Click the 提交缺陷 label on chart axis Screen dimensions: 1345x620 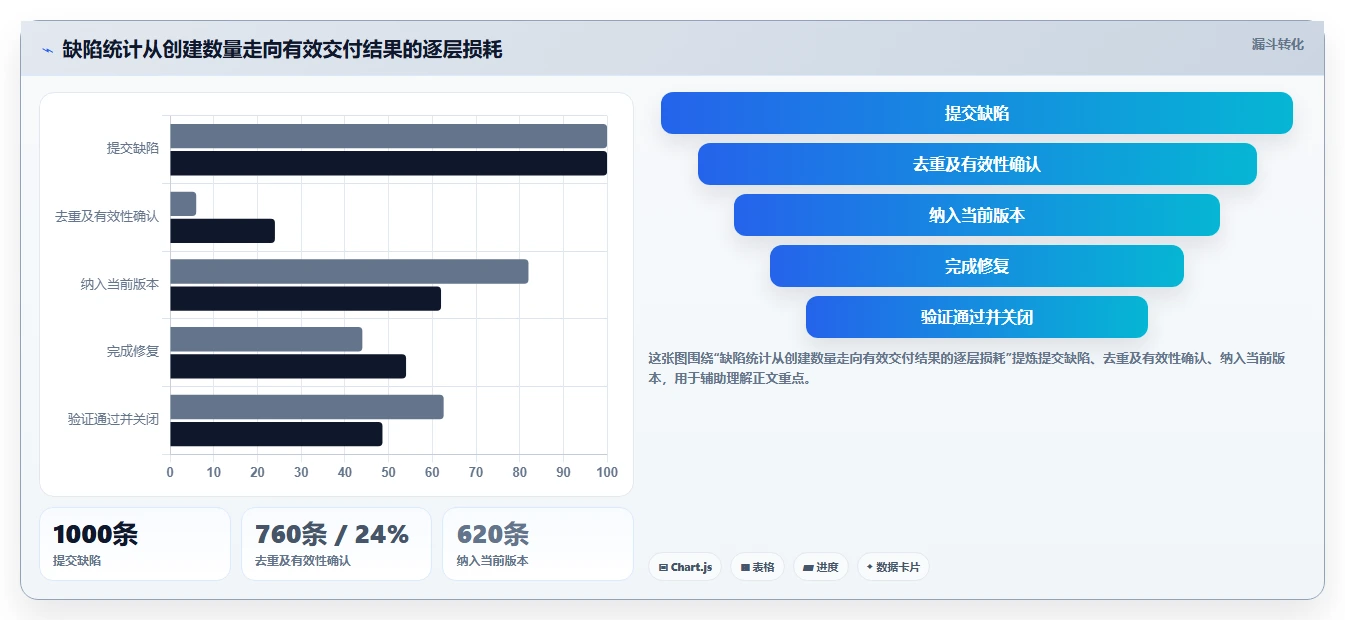pyautogui.click(x=133, y=148)
